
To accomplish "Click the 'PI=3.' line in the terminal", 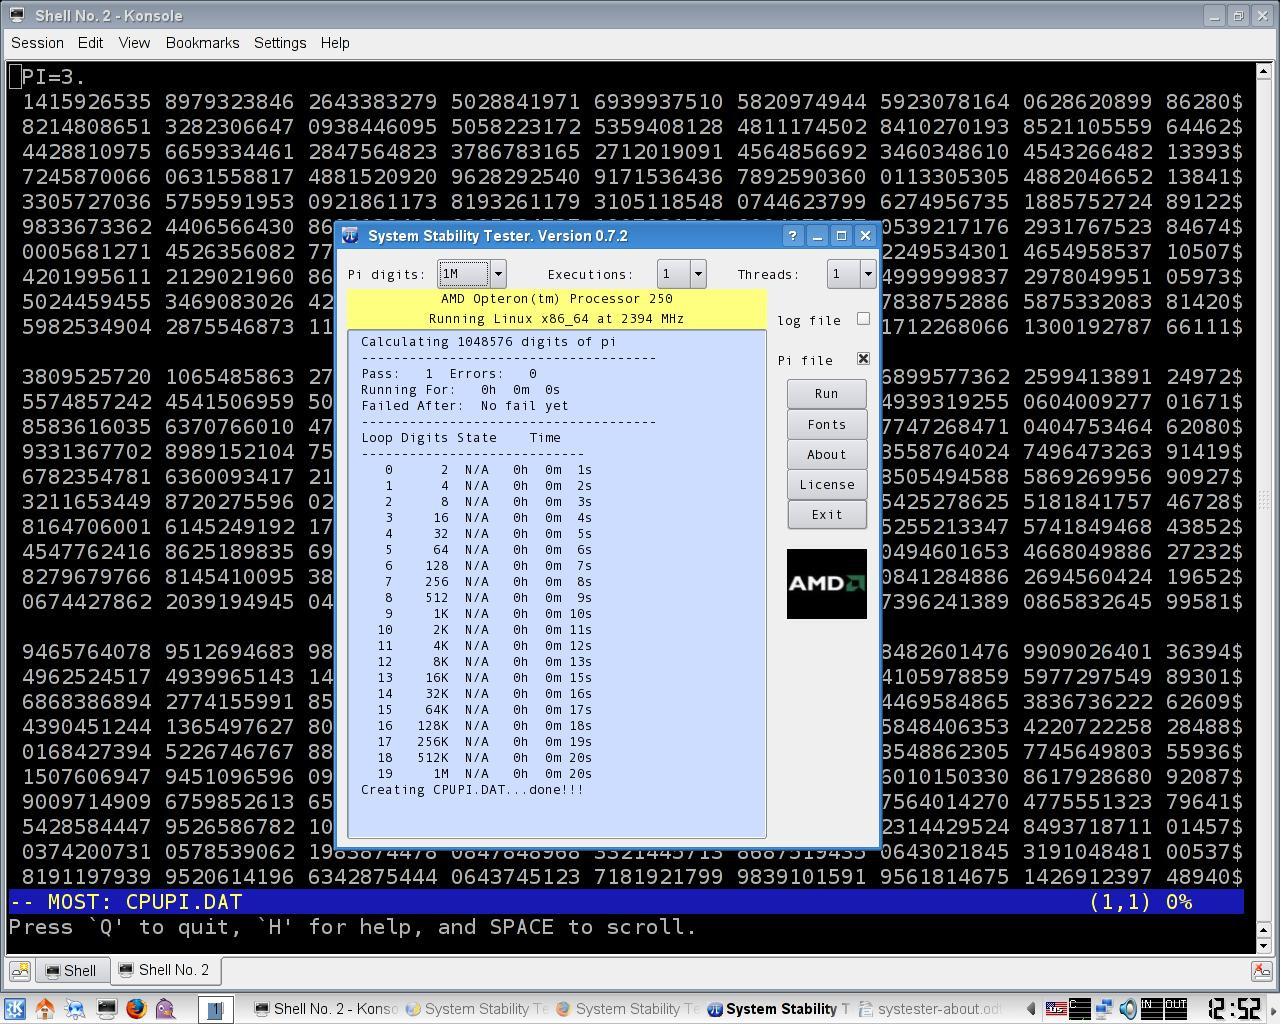I will (x=54, y=77).
